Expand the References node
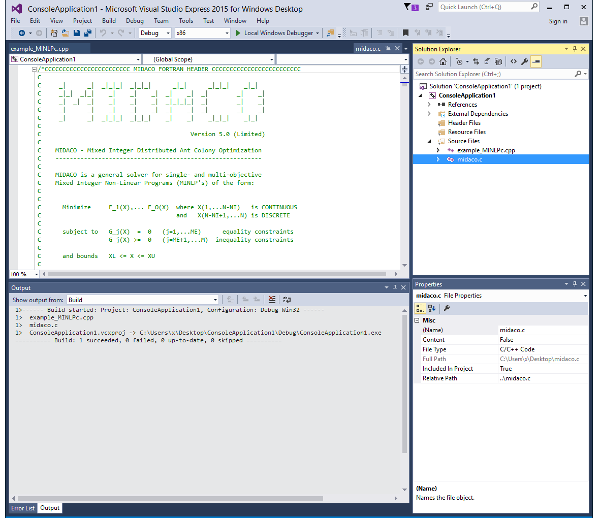 click(x=429, y=104)
